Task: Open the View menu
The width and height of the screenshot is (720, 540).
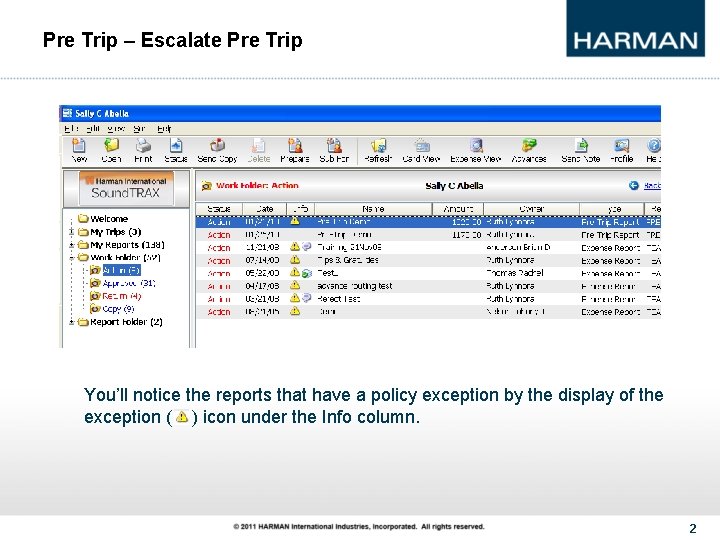Action: [x=116, y=129]
